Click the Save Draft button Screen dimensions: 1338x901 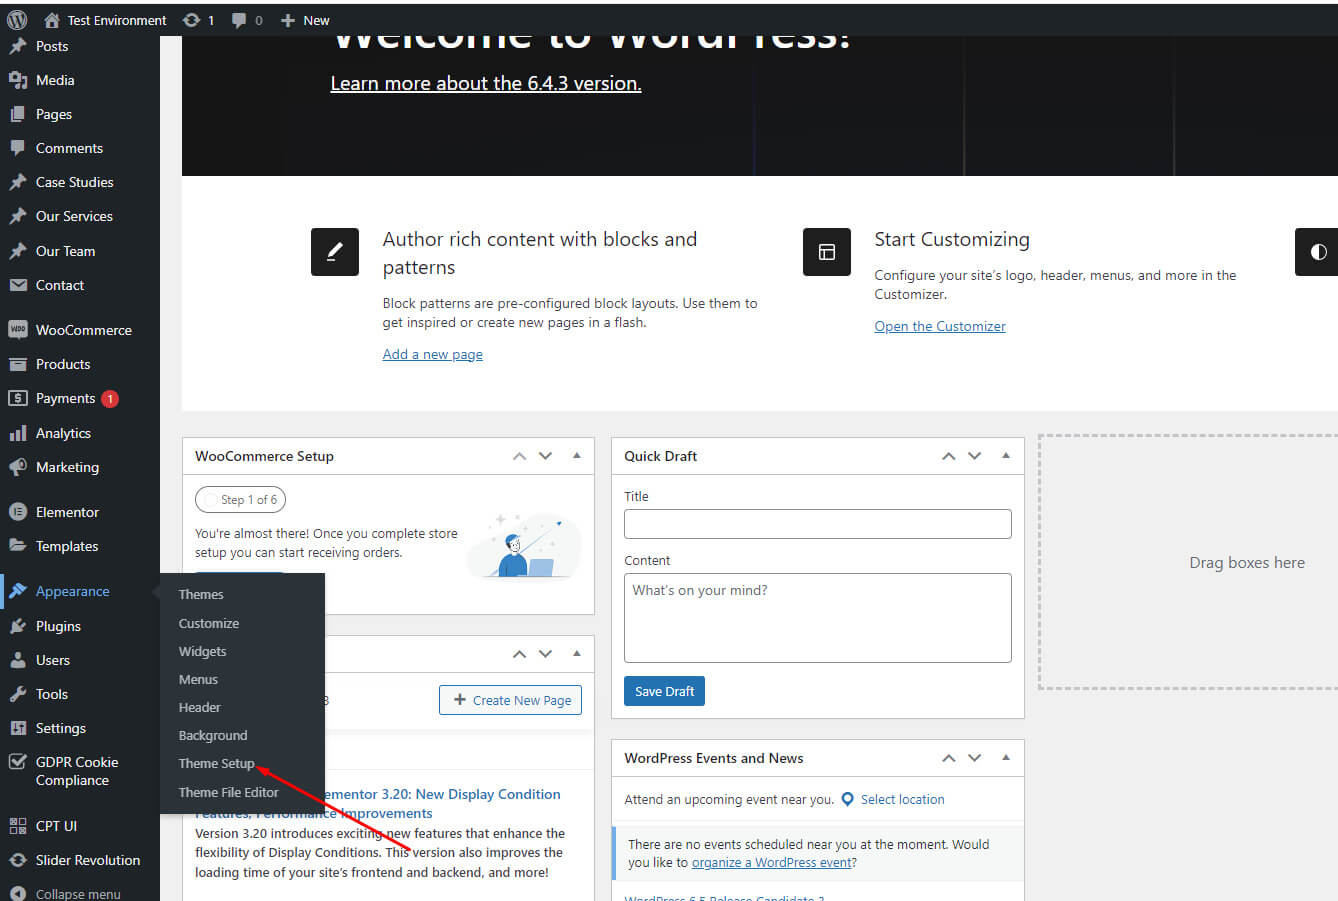point(664,691)
